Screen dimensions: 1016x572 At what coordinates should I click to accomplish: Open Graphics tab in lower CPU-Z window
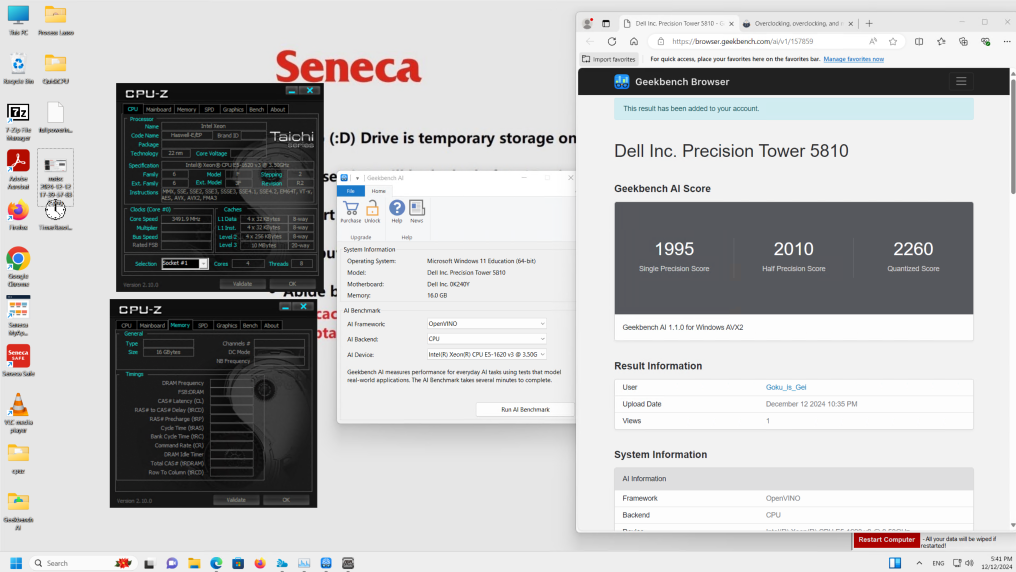(x=226, y=325)
